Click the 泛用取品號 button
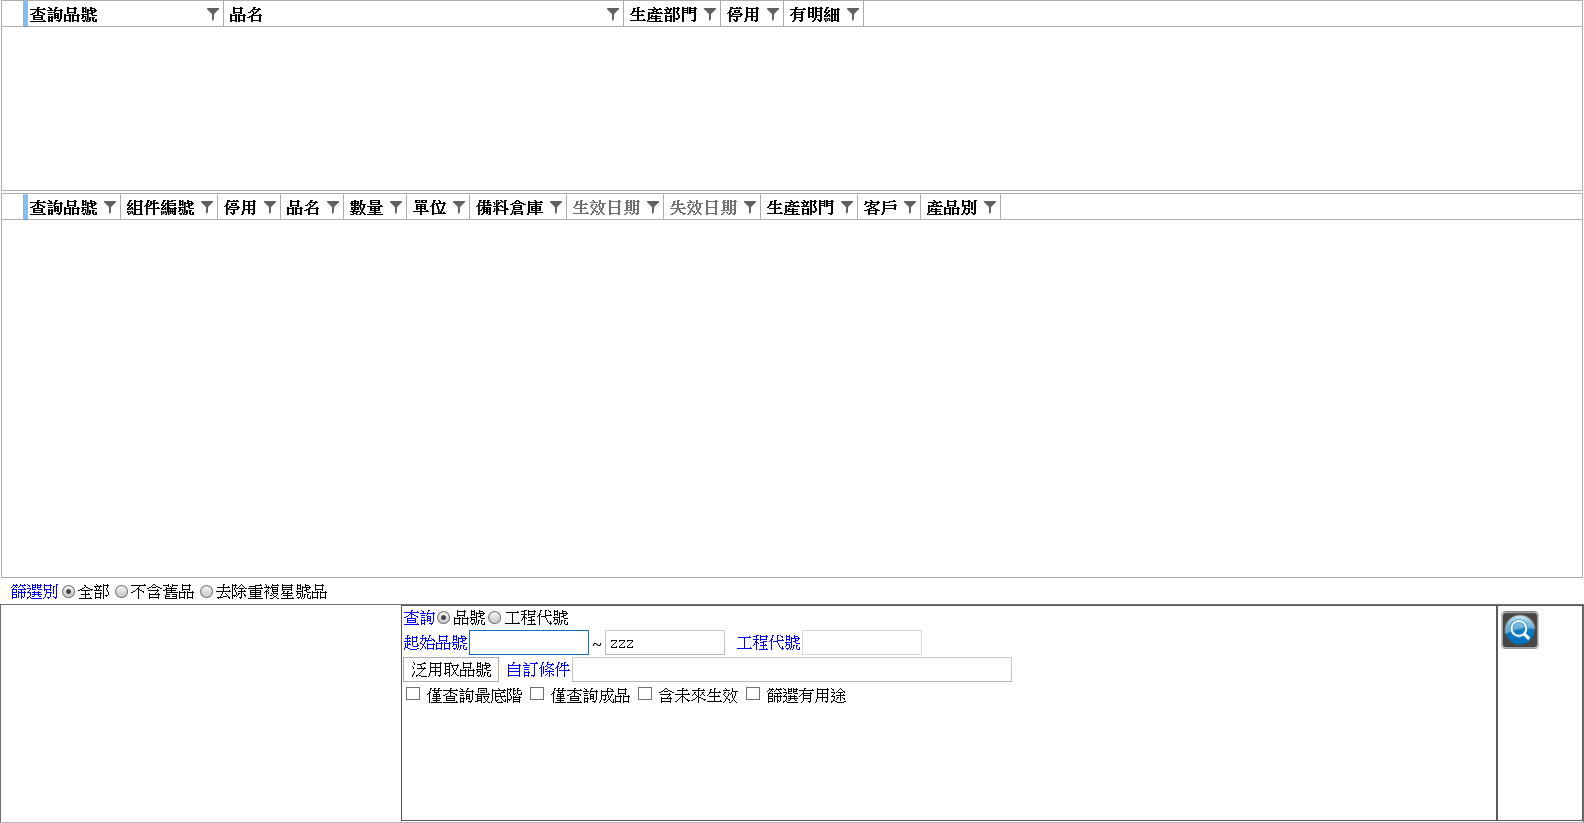Viewport: 1584px width, 823px height. [x=451, y=669]
